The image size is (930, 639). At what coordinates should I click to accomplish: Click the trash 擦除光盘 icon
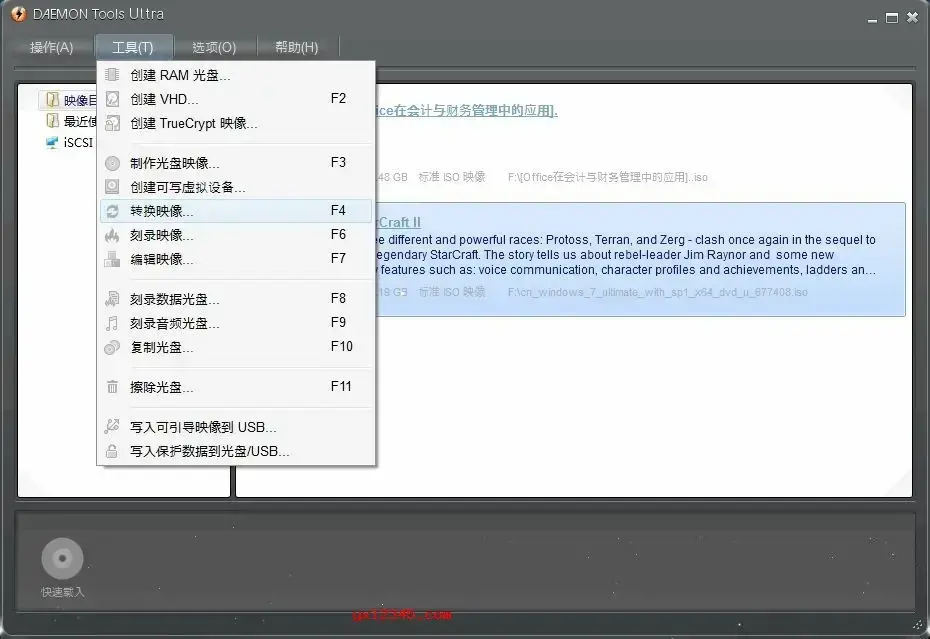[112, 387]
